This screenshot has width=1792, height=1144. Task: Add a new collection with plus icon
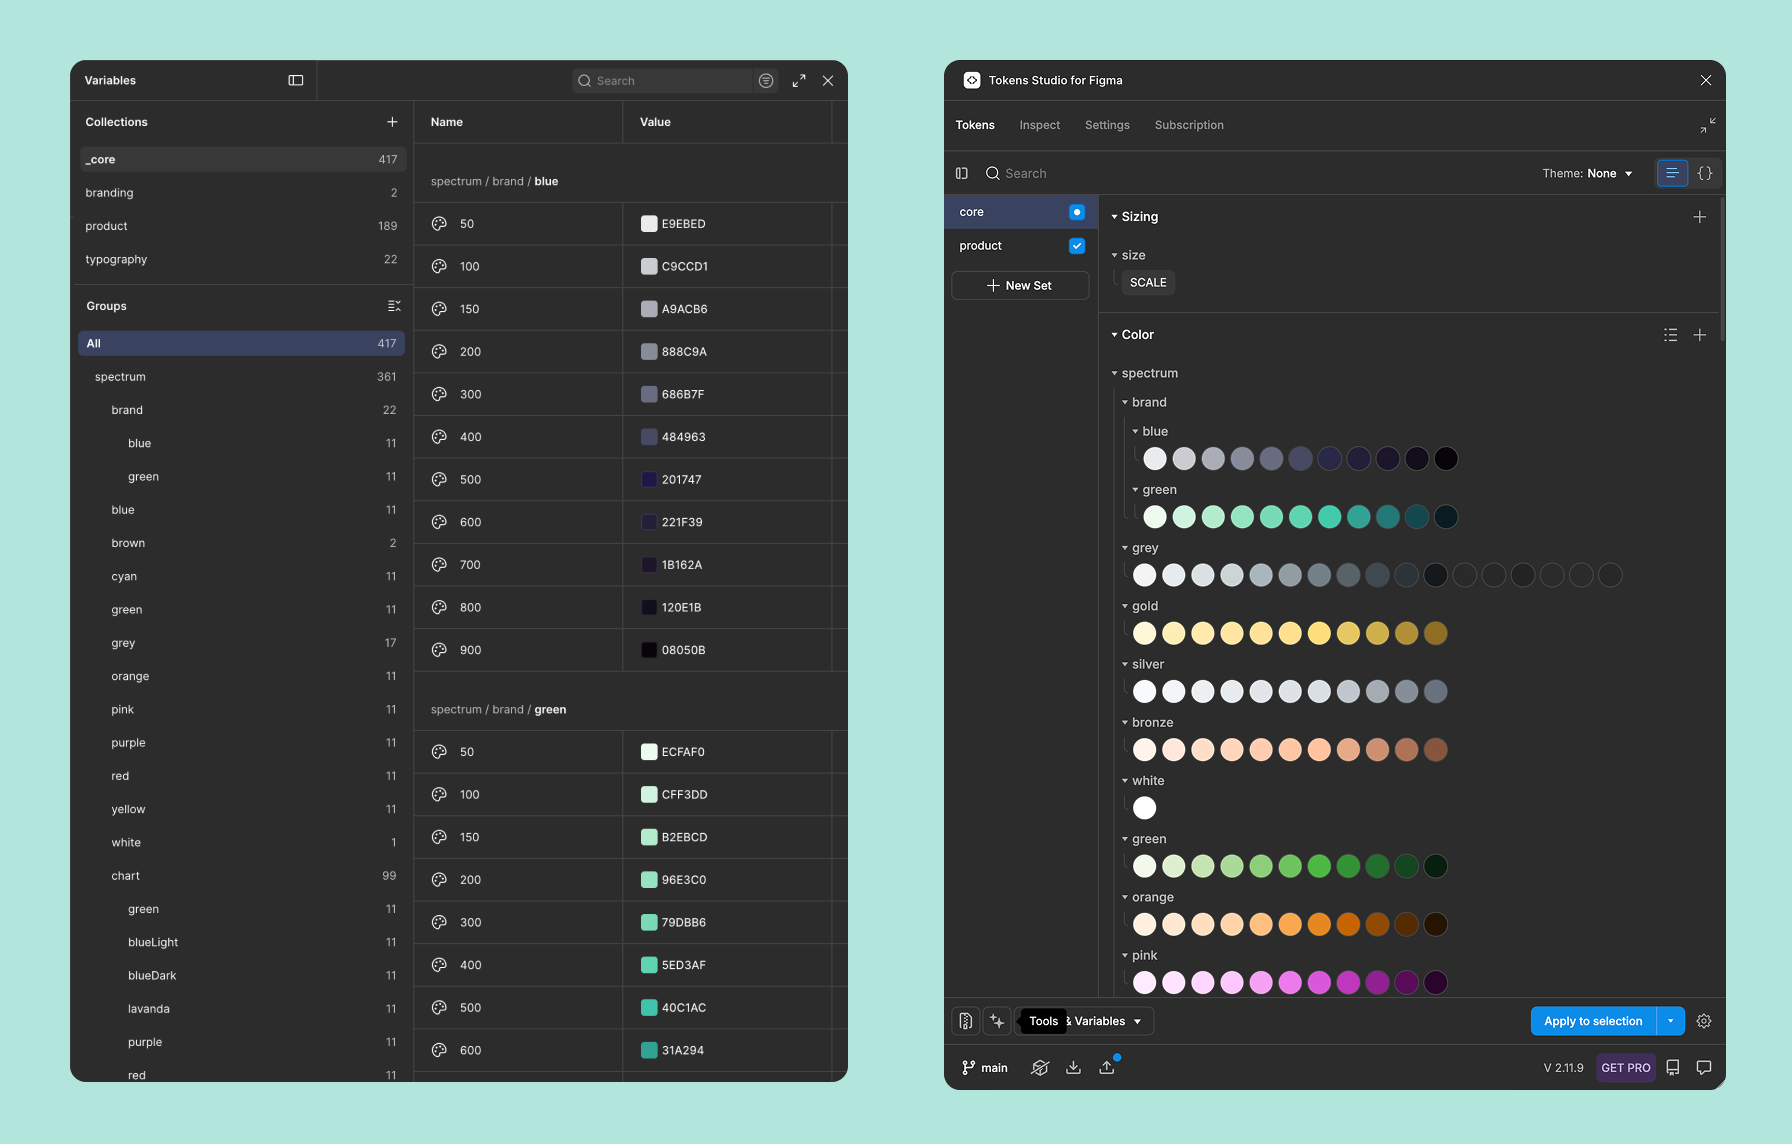point(392,122)
